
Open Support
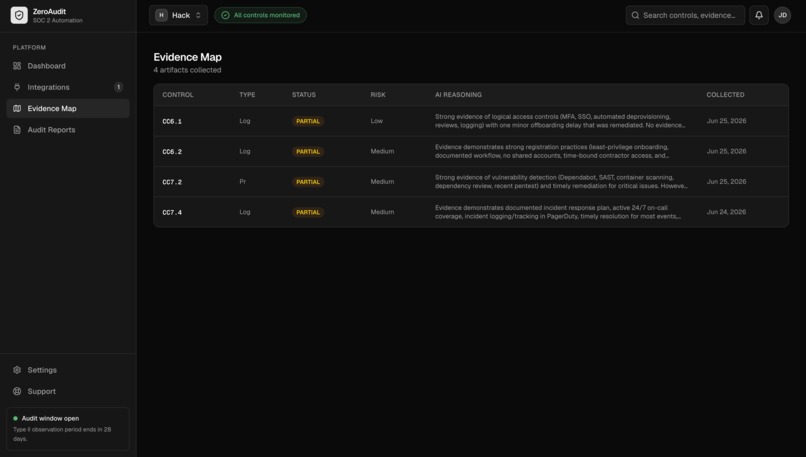[68, 391]
